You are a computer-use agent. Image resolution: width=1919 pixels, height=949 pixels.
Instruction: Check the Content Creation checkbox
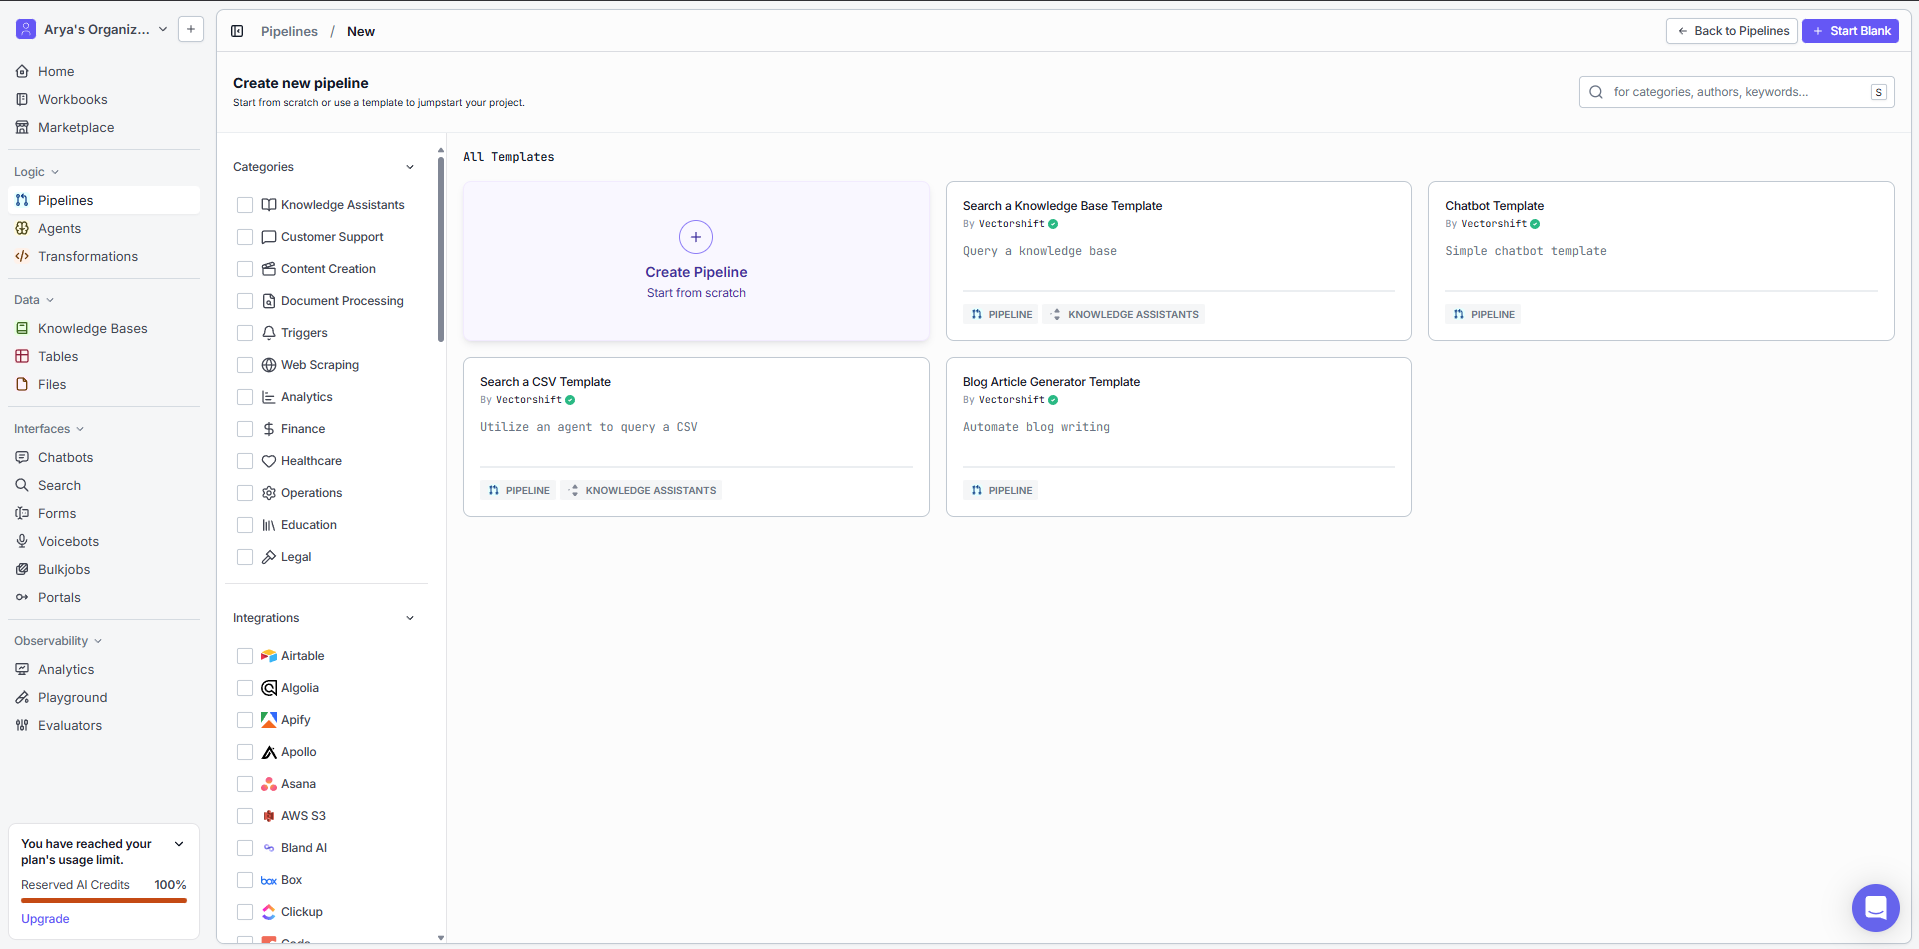245,269
